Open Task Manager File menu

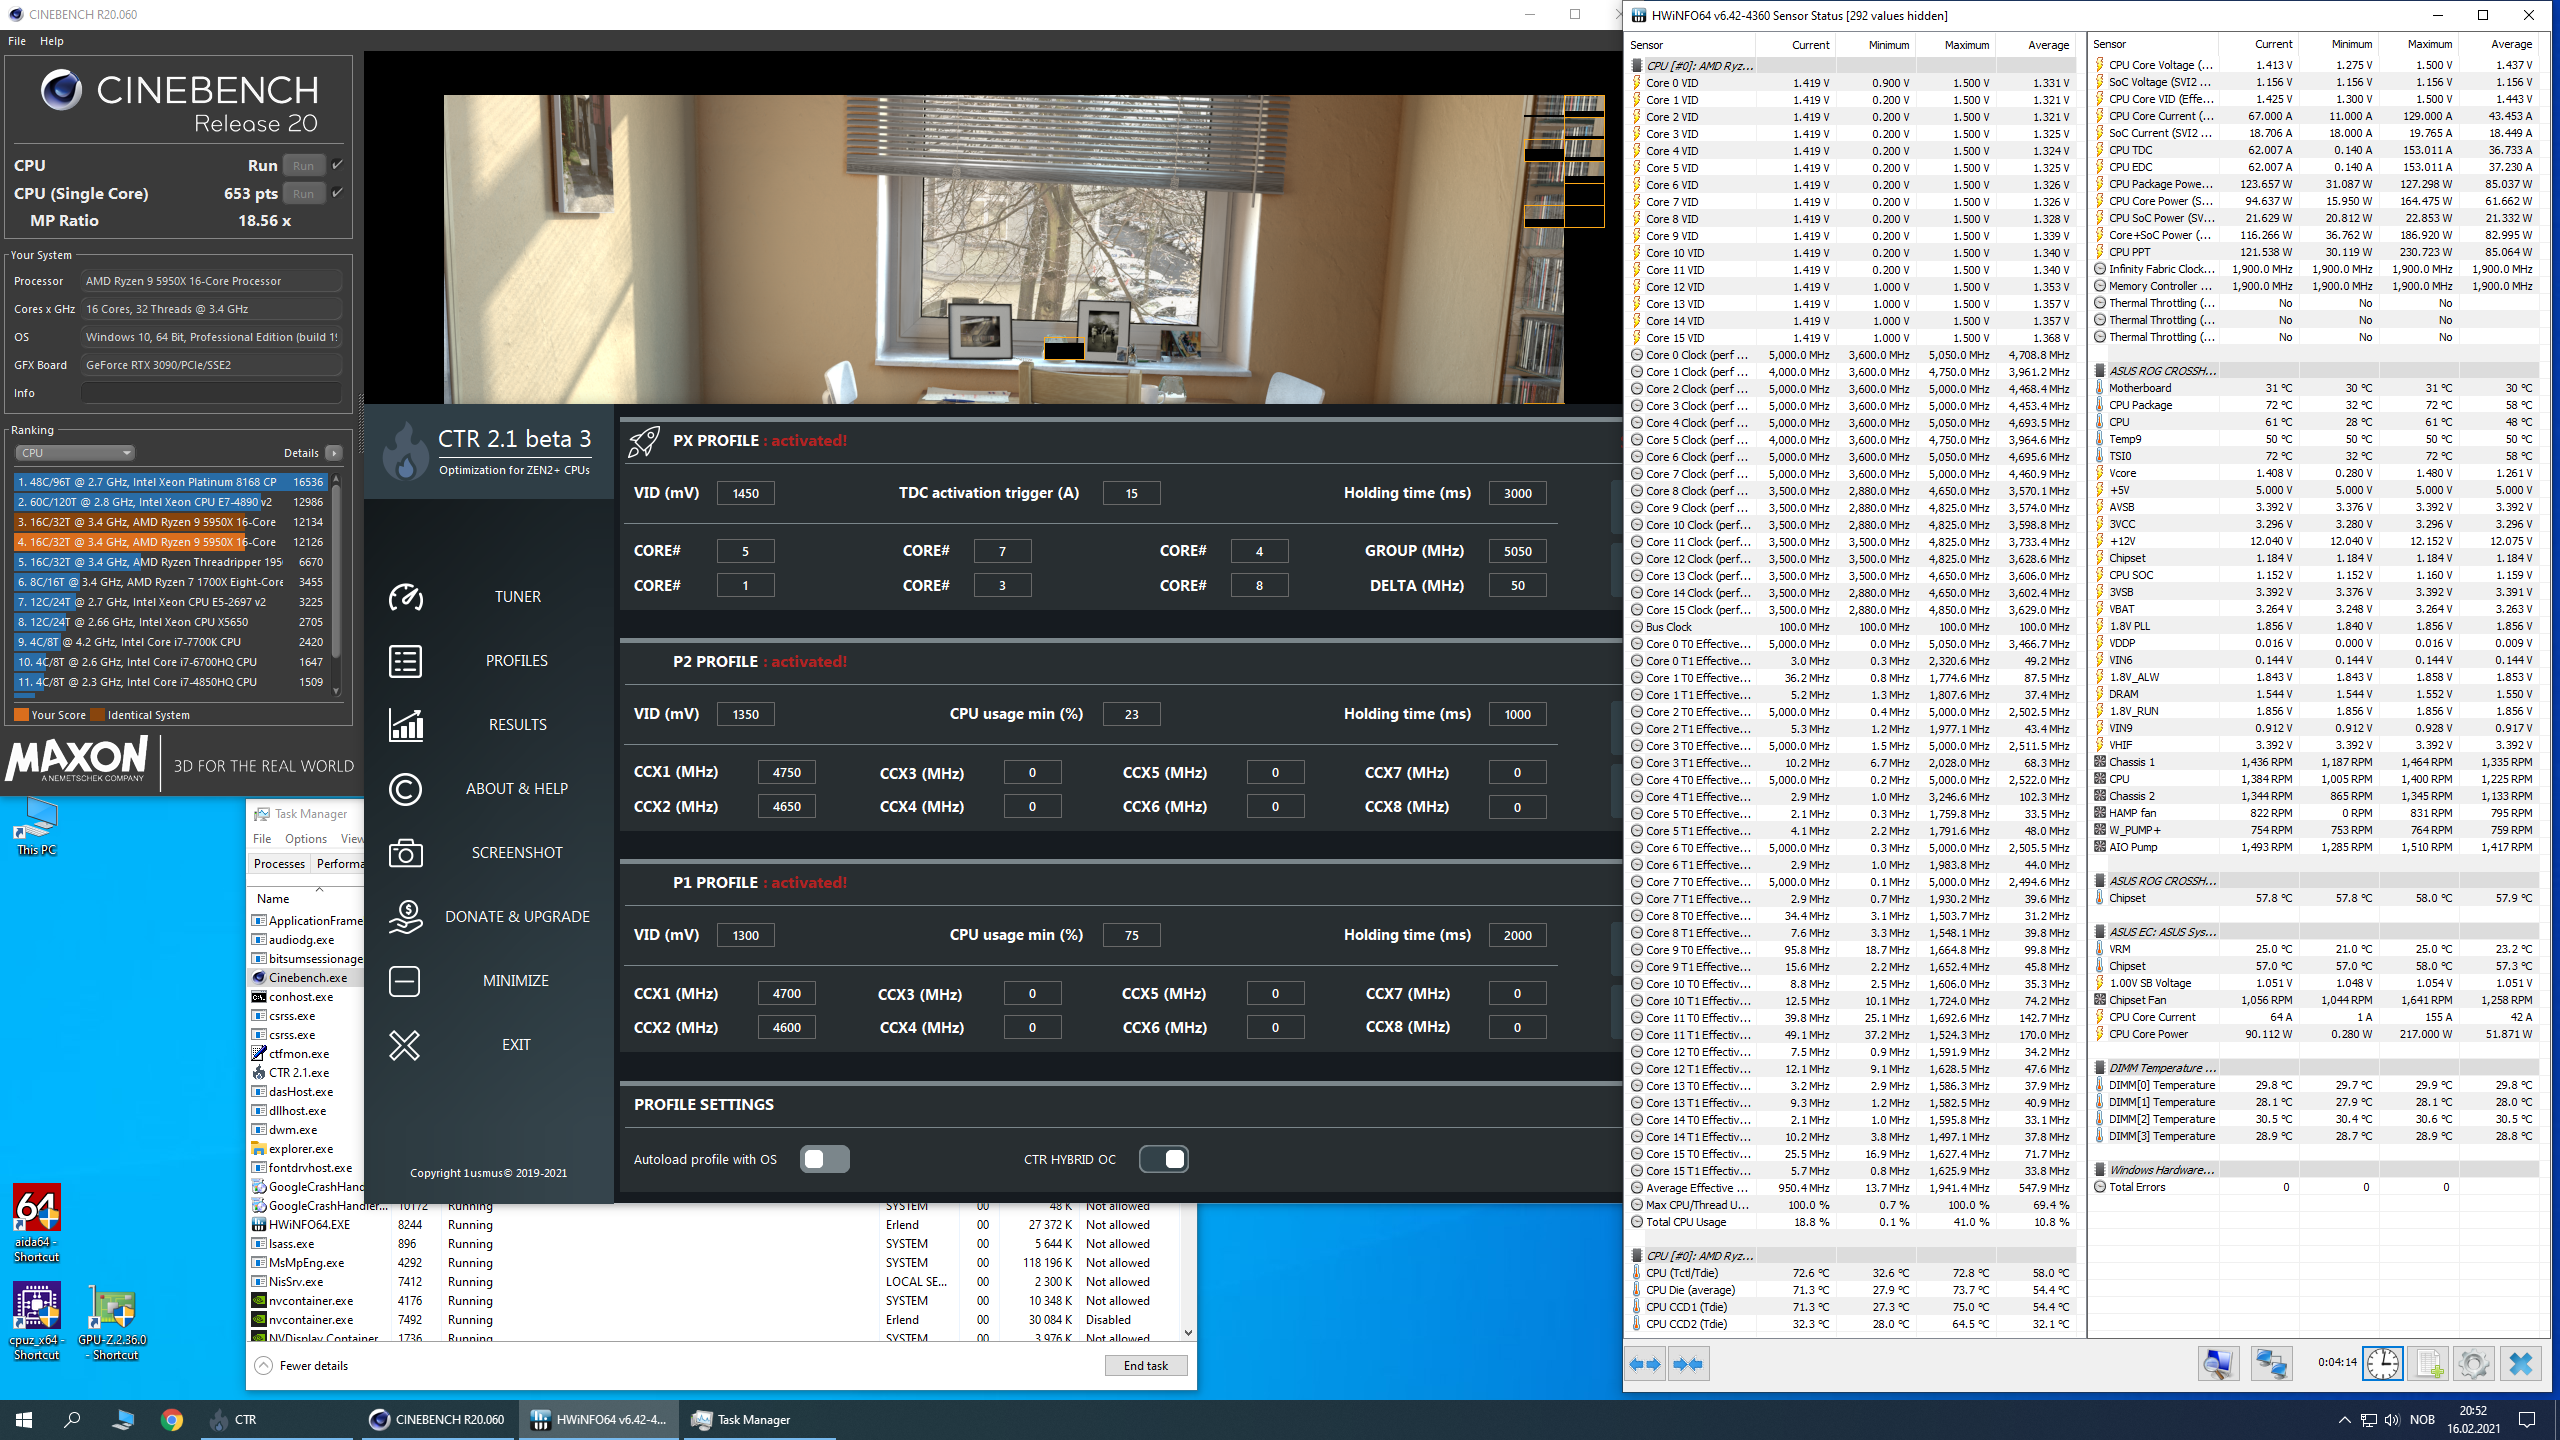(x=262, y=839)
